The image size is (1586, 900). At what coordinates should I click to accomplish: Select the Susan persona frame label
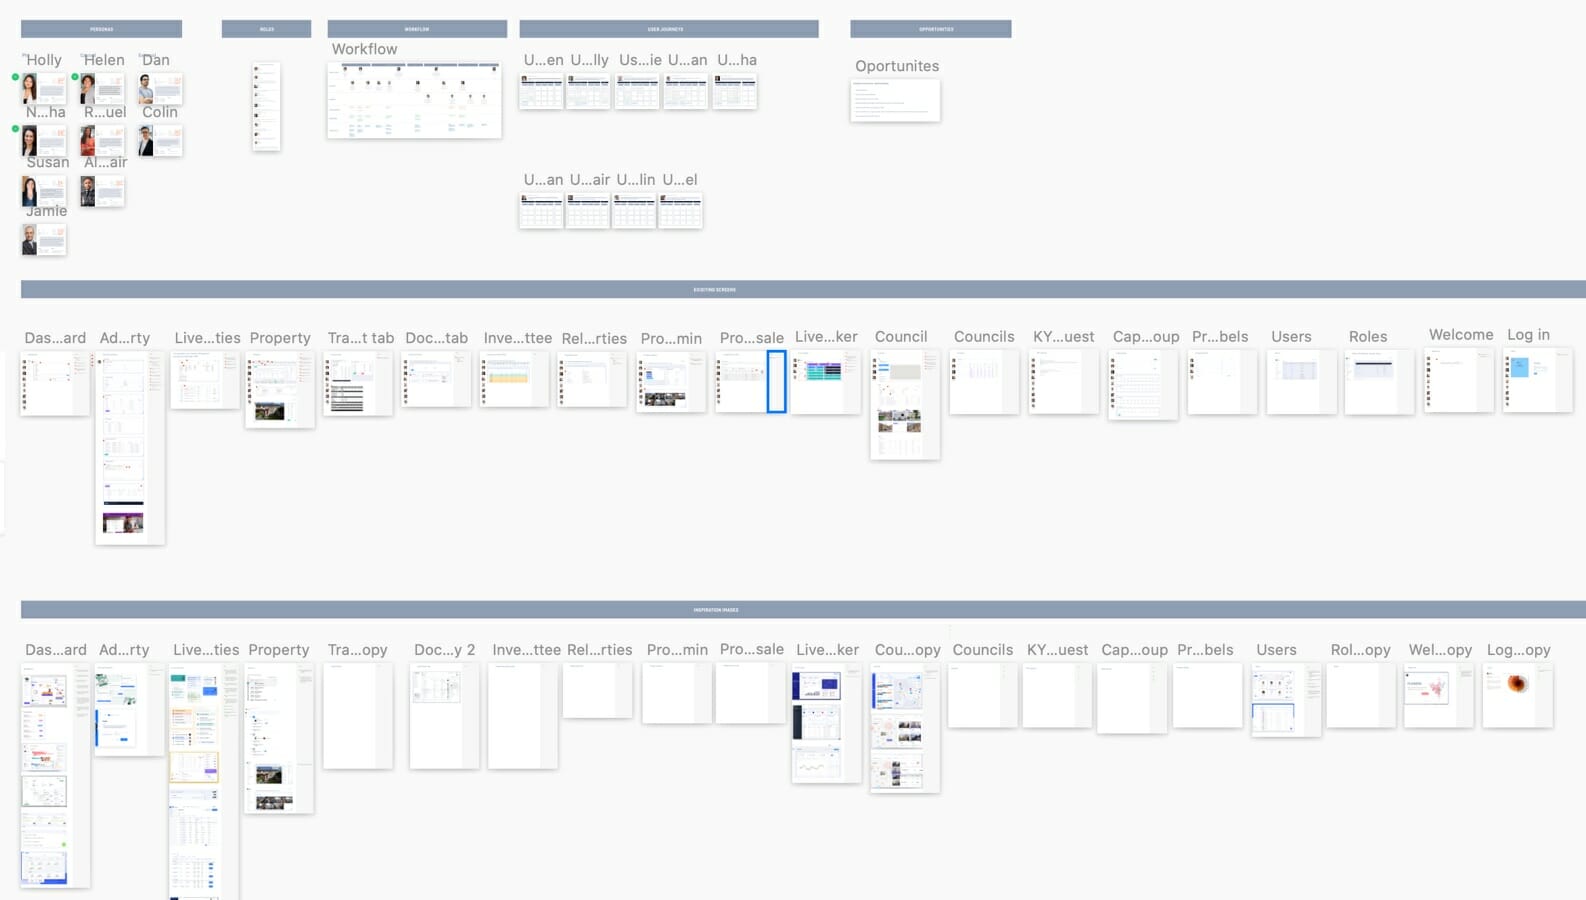pyautogui.click(x=48, y=162)
